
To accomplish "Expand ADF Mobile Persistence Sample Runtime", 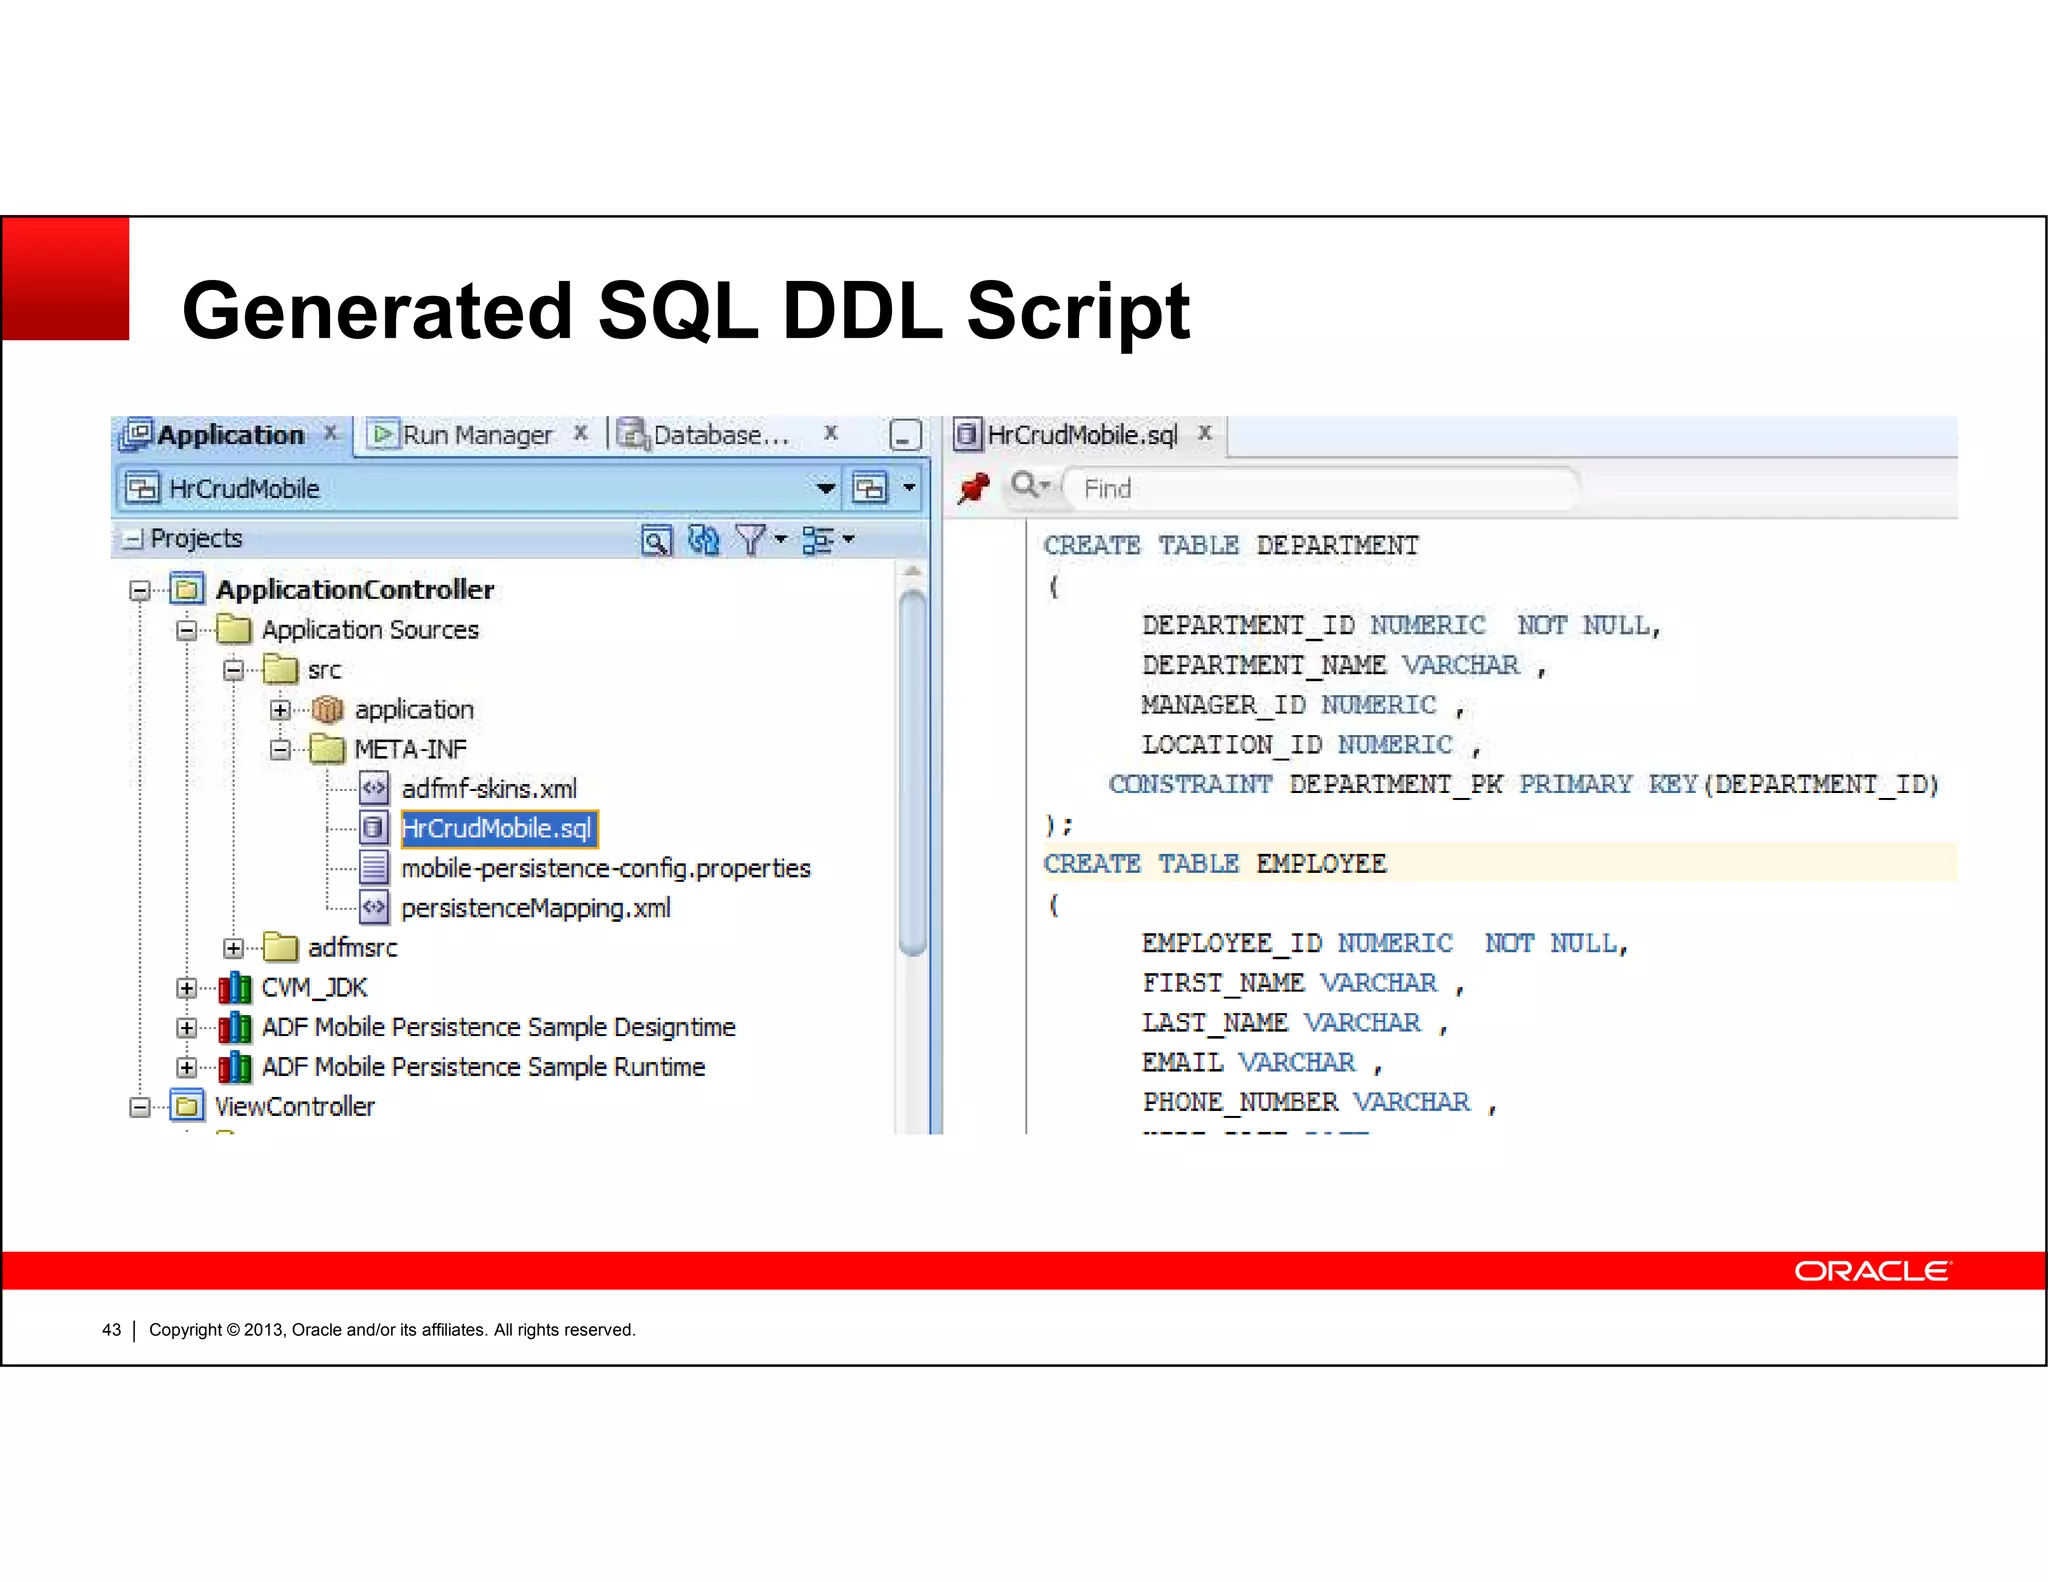I will pyautogui.click(x=186, y=1067).
